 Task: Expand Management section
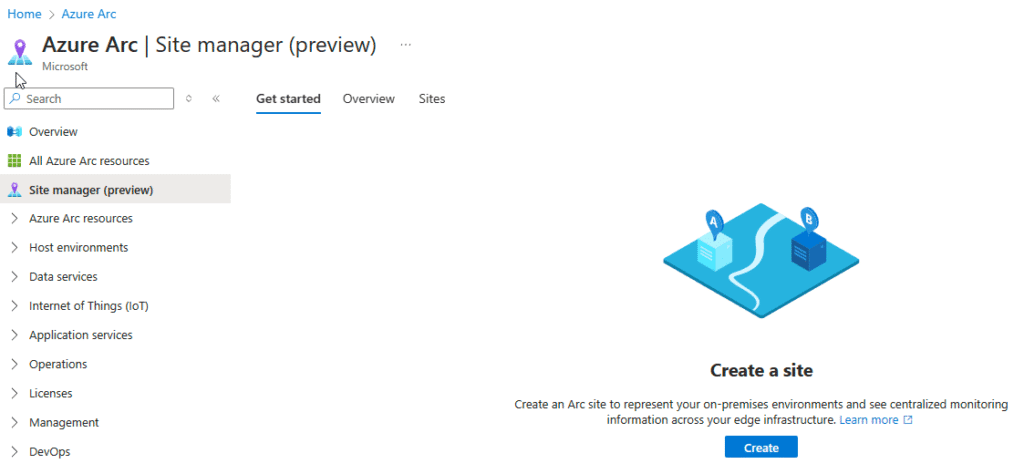click(x=15, y=422)
